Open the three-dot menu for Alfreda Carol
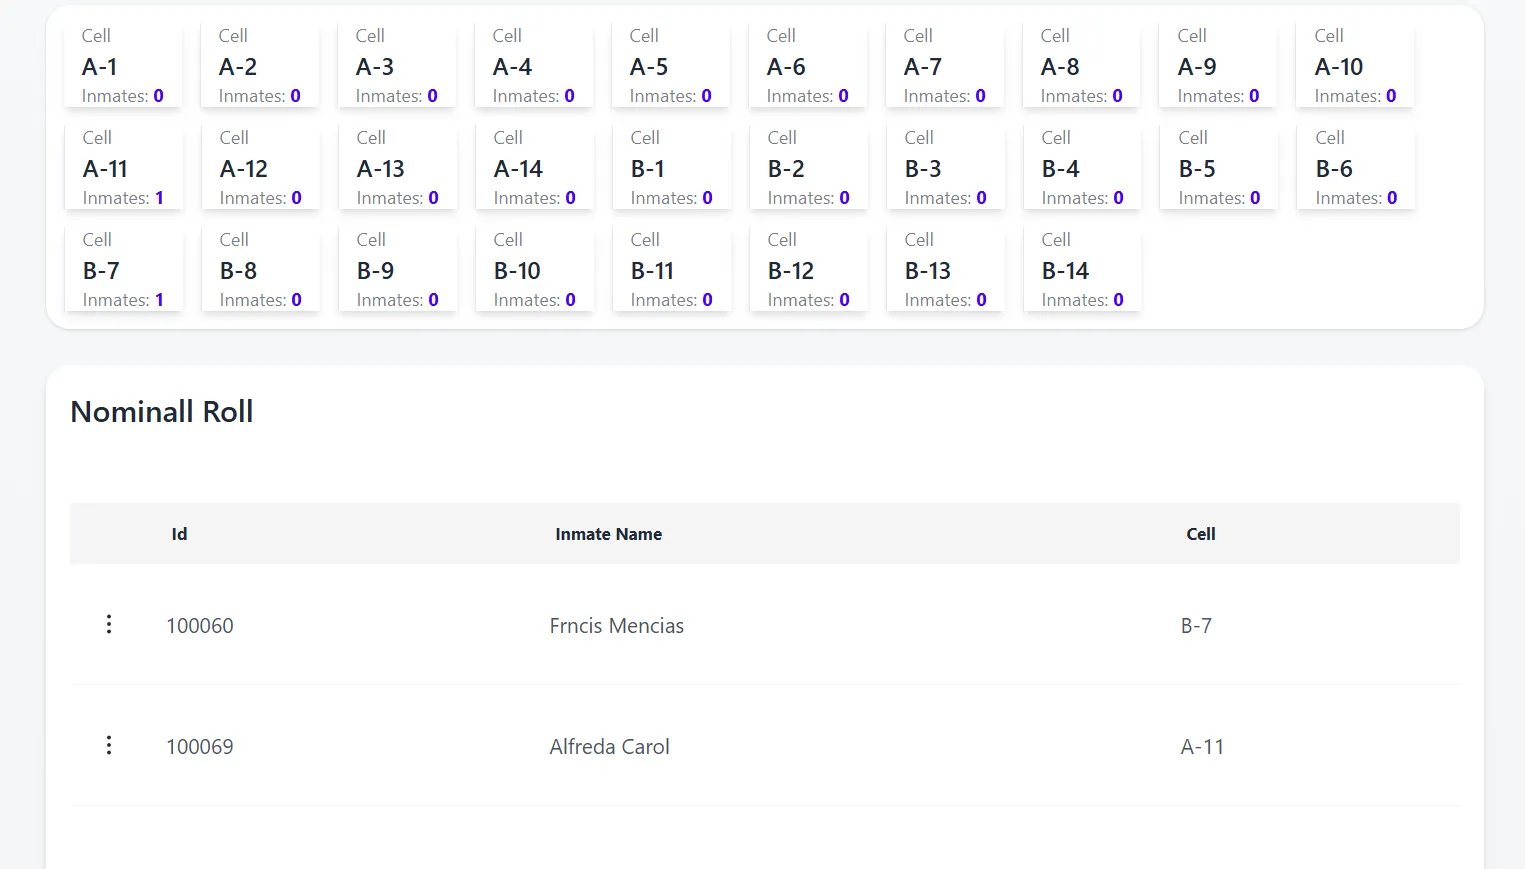 pyautogui.click(x=109, y=746)
